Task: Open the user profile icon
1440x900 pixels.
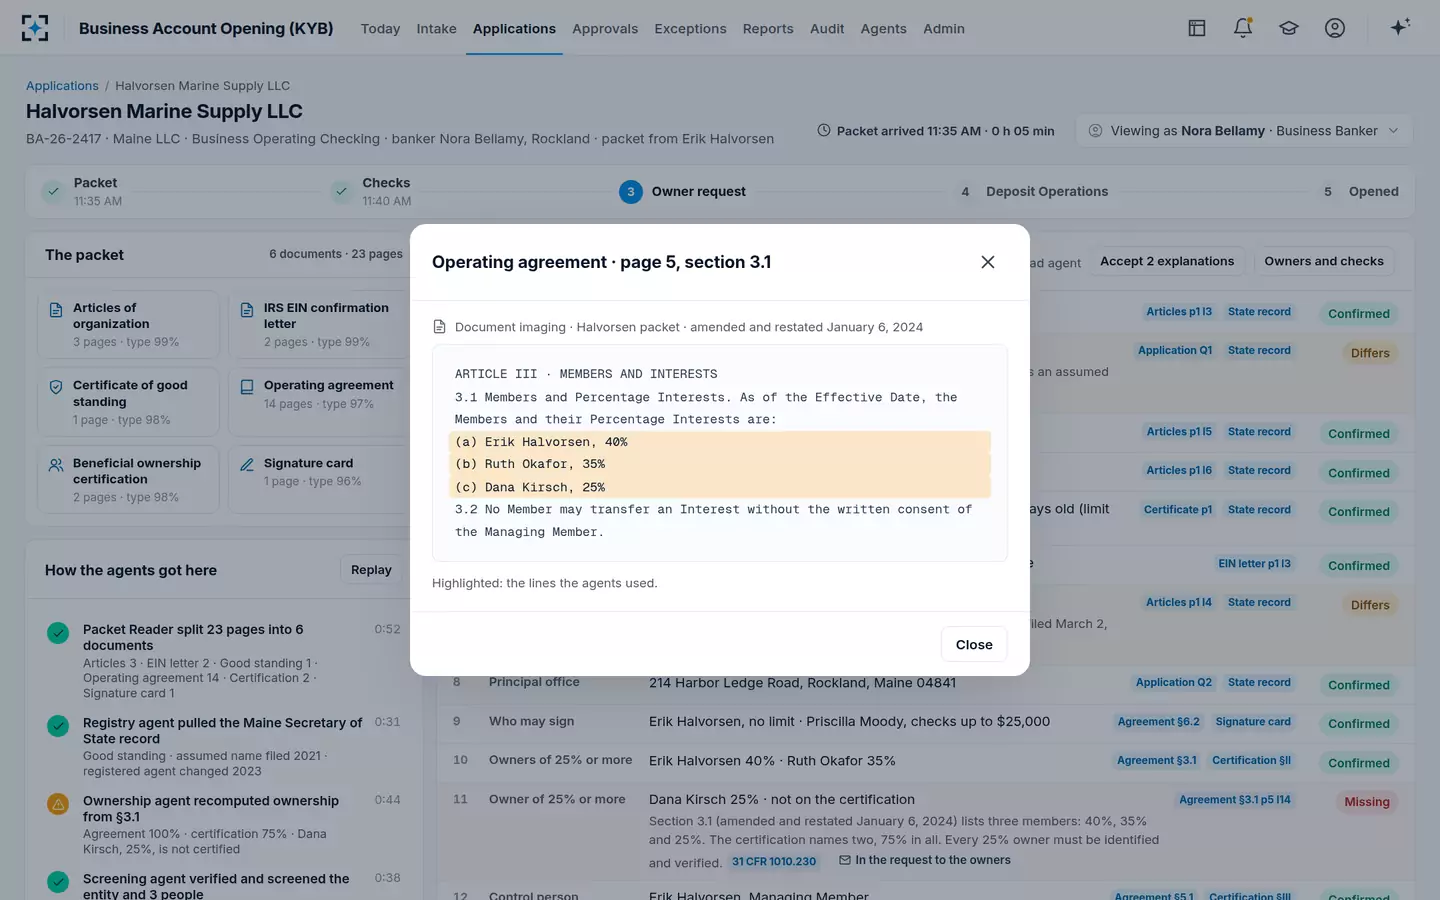Action: 1335,28
